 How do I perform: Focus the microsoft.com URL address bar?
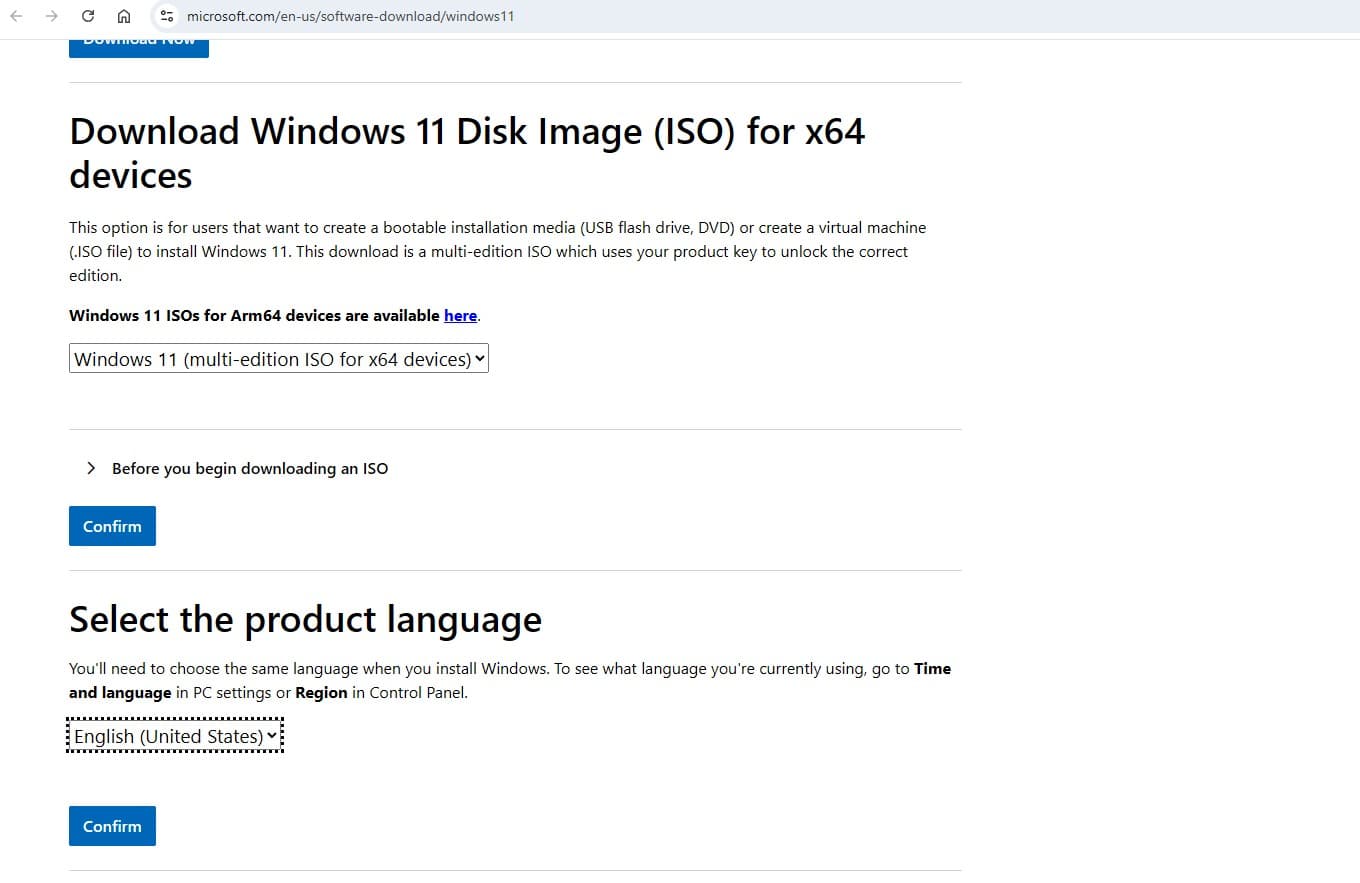(350, 16)
